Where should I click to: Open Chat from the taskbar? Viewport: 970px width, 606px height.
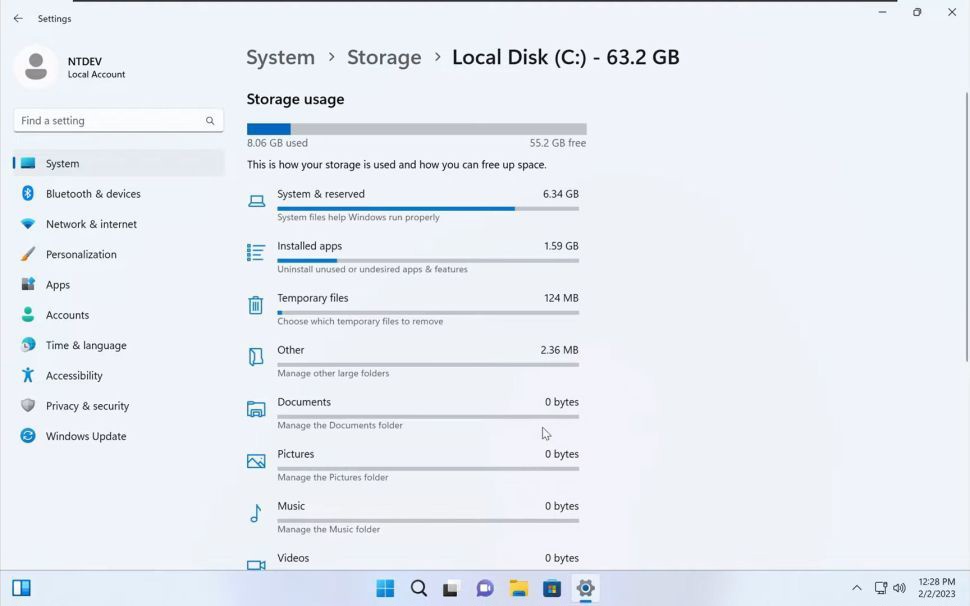point(485,588)
